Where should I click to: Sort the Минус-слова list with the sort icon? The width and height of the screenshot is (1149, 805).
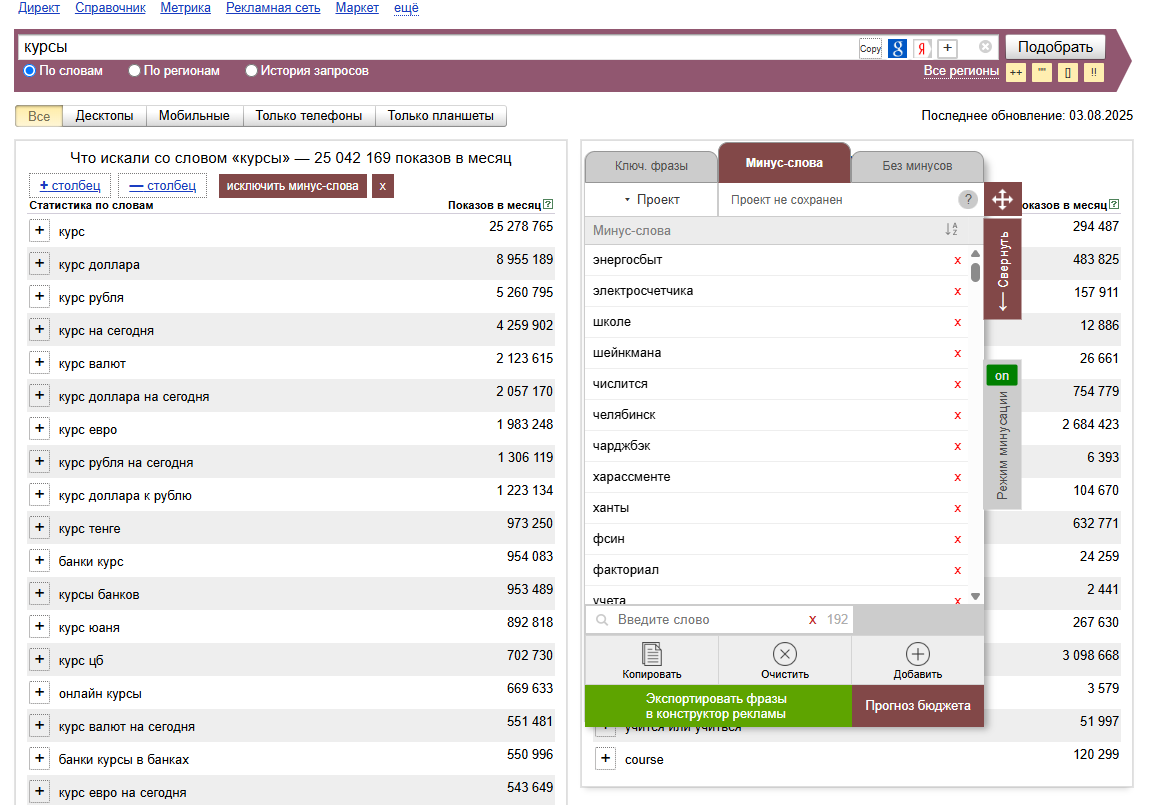(951, 230)
